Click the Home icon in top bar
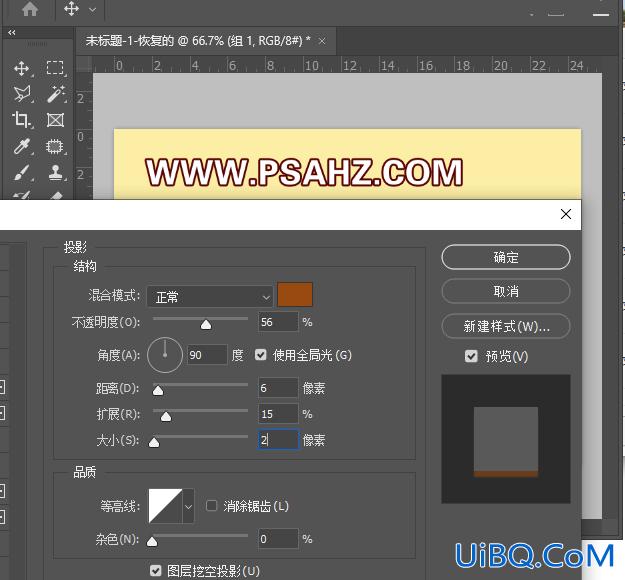 coord(30,9)
